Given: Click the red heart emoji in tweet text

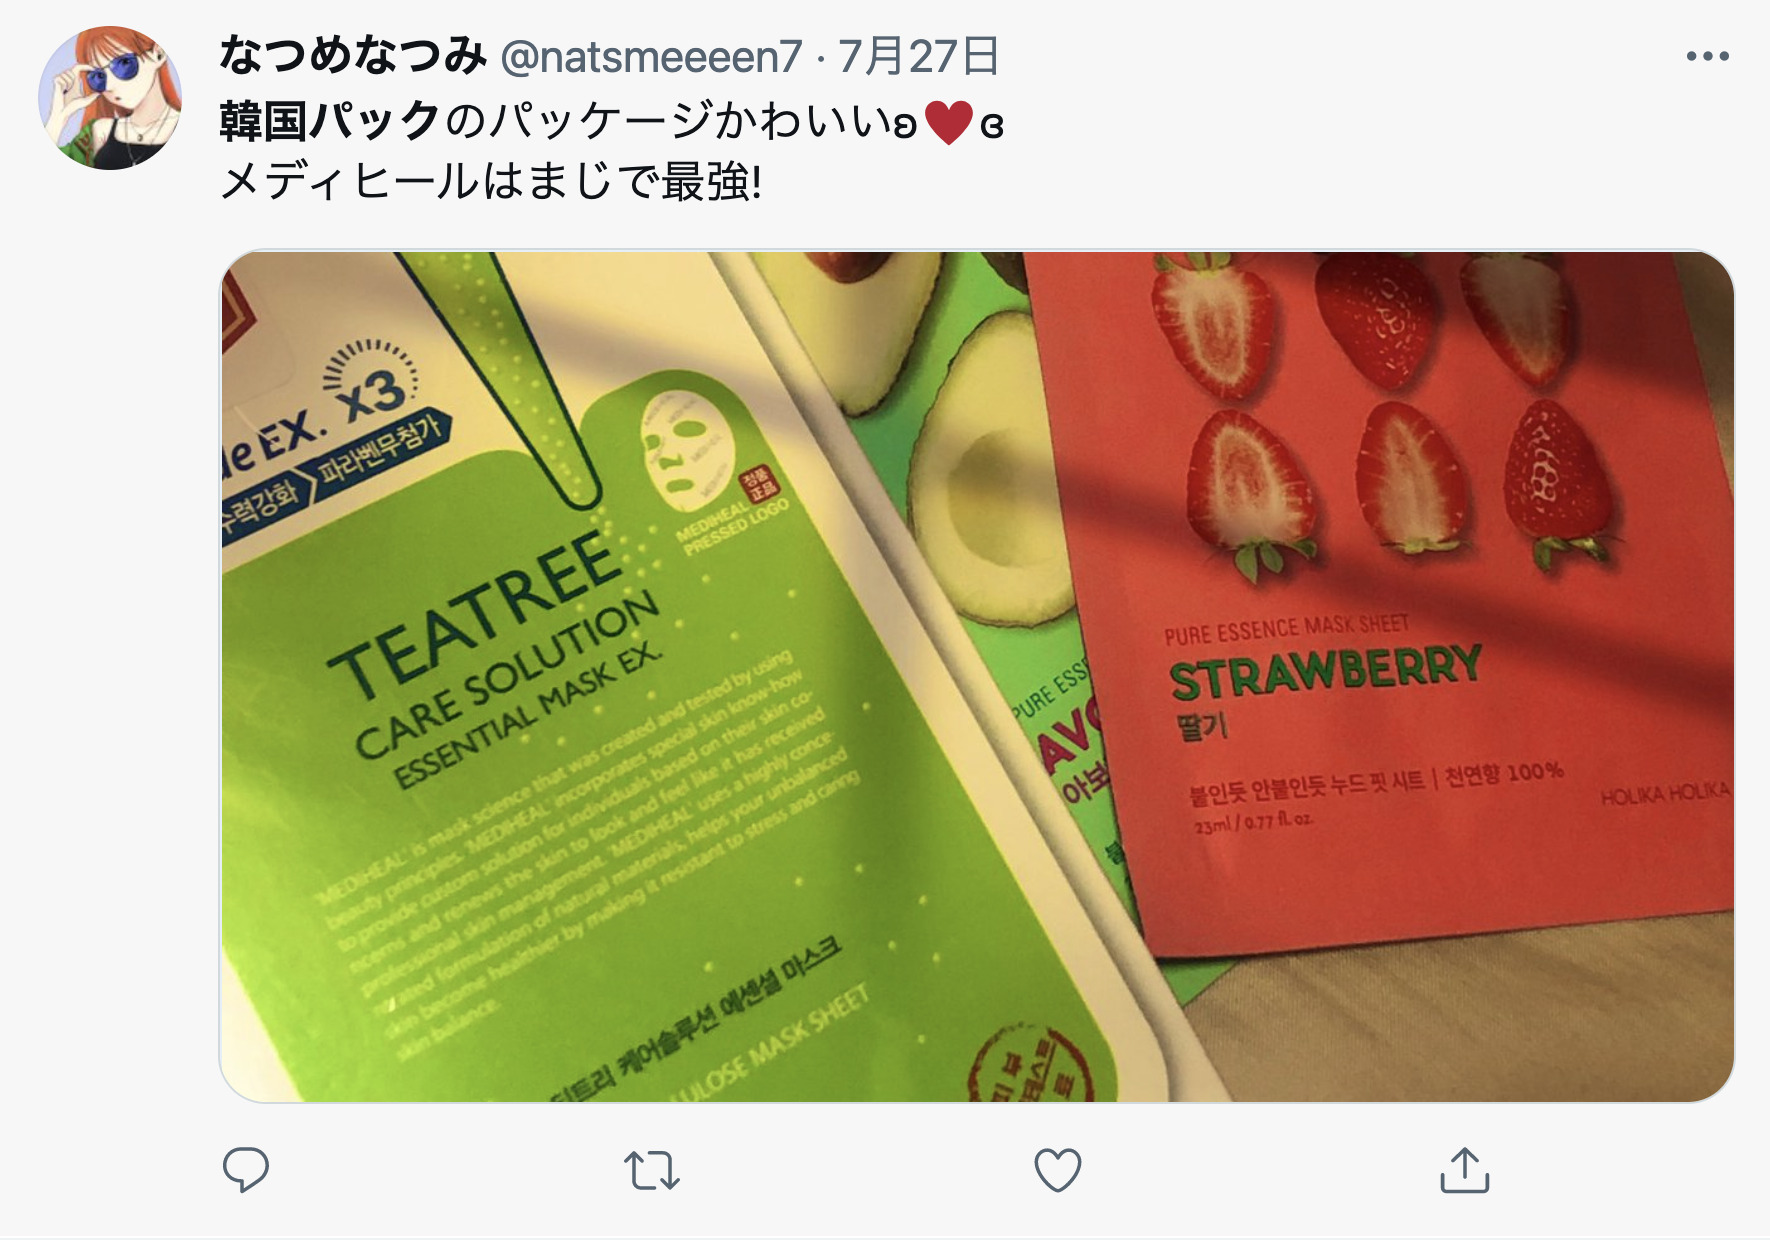Looking at the screenshot, I should pyautogui.click(x=948, y=123).
